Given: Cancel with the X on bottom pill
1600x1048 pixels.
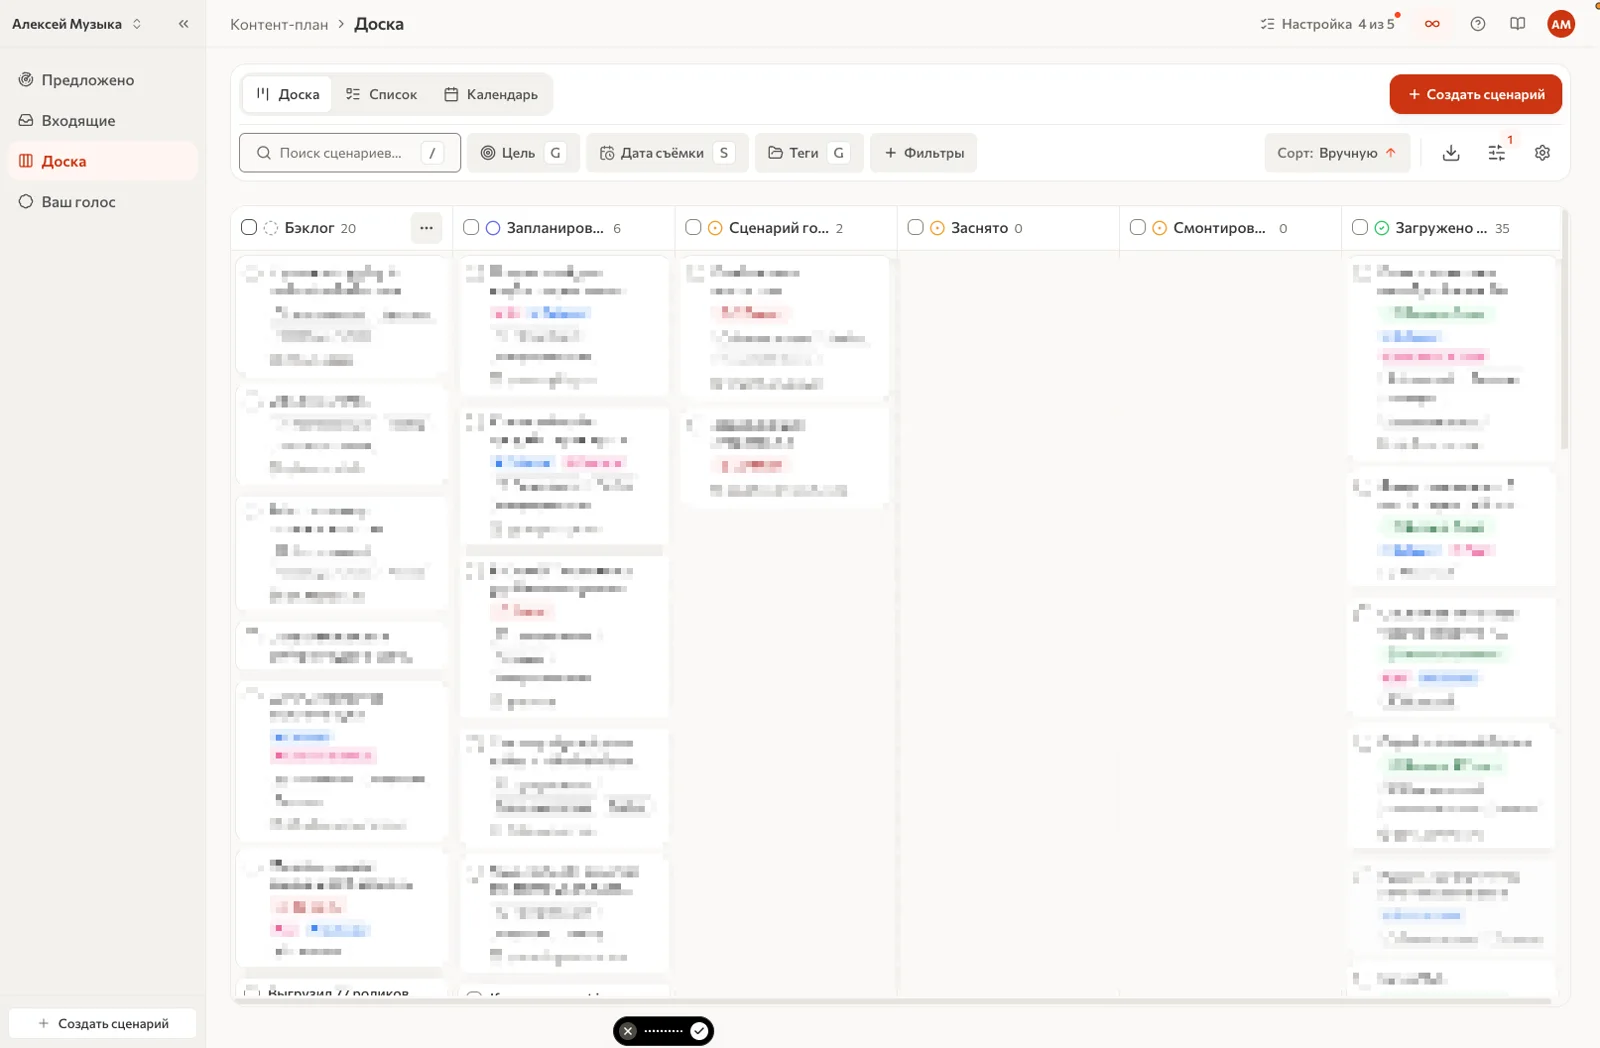Looking at the screenshot, I should (628, 1031).
